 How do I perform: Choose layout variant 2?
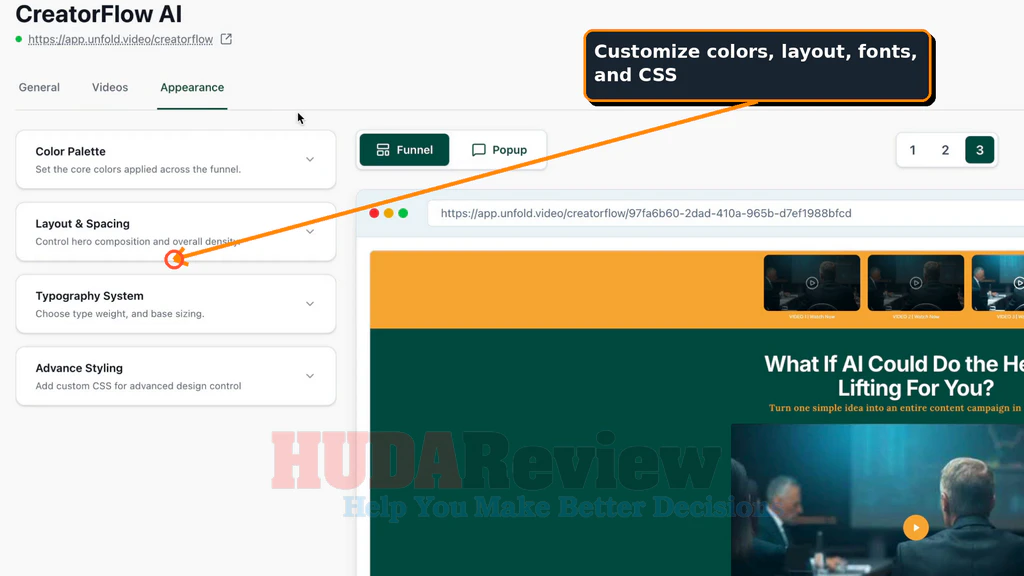coord(945,150)
